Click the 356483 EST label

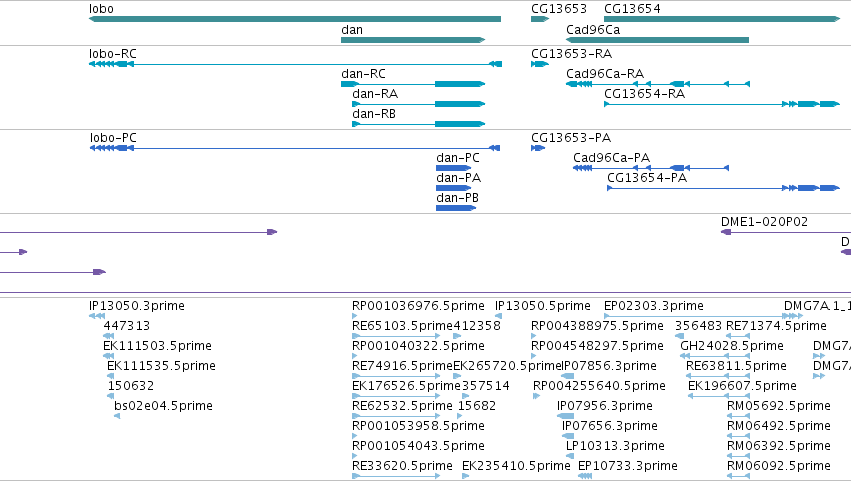(698, 326)
